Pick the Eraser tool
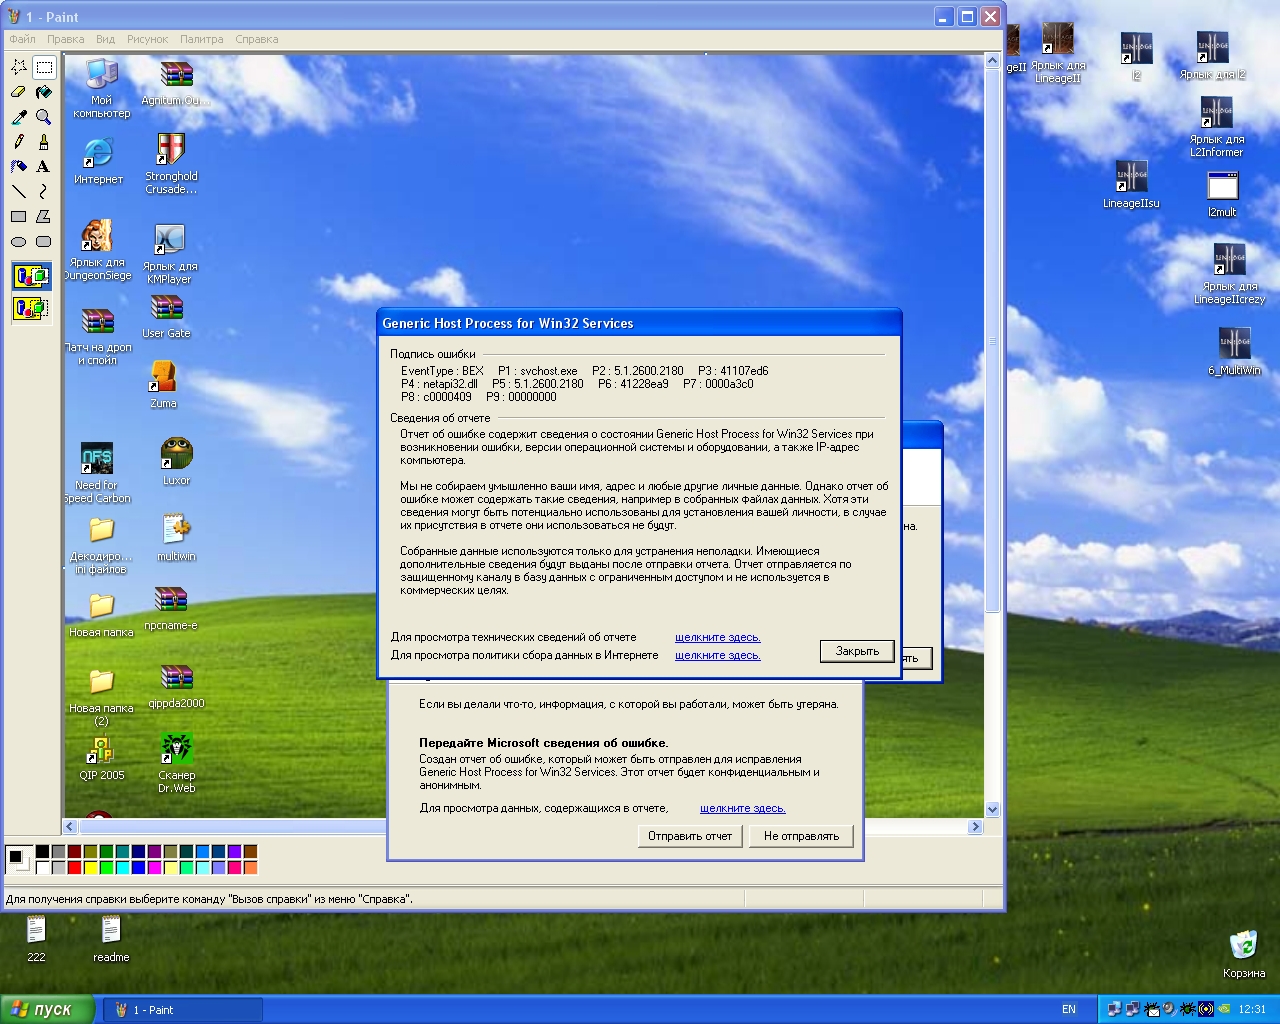This screenshot has width=1280, height=1024. (x=19, y=92)
